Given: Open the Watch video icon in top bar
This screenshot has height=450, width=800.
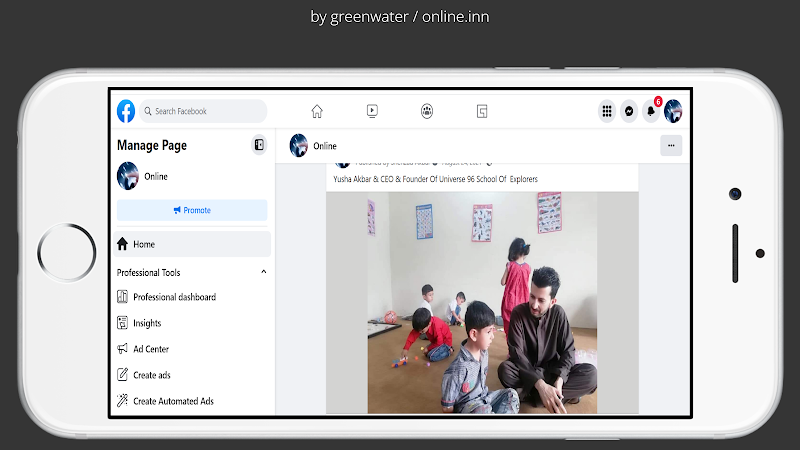Looking at the screenshot, I should coord(372,111).
